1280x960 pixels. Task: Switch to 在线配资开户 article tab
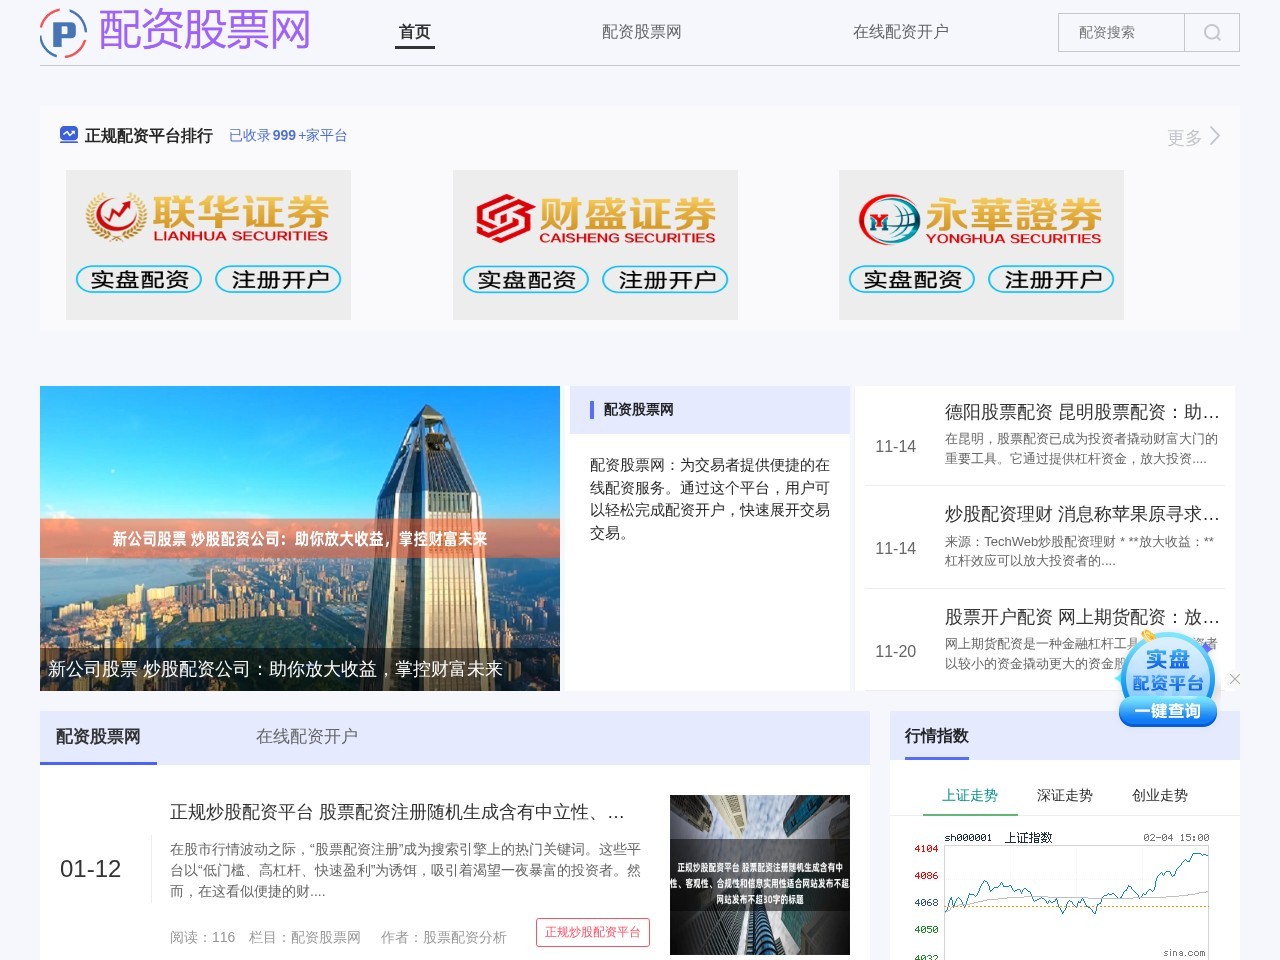pyautogui.click(x=307, y=737)
